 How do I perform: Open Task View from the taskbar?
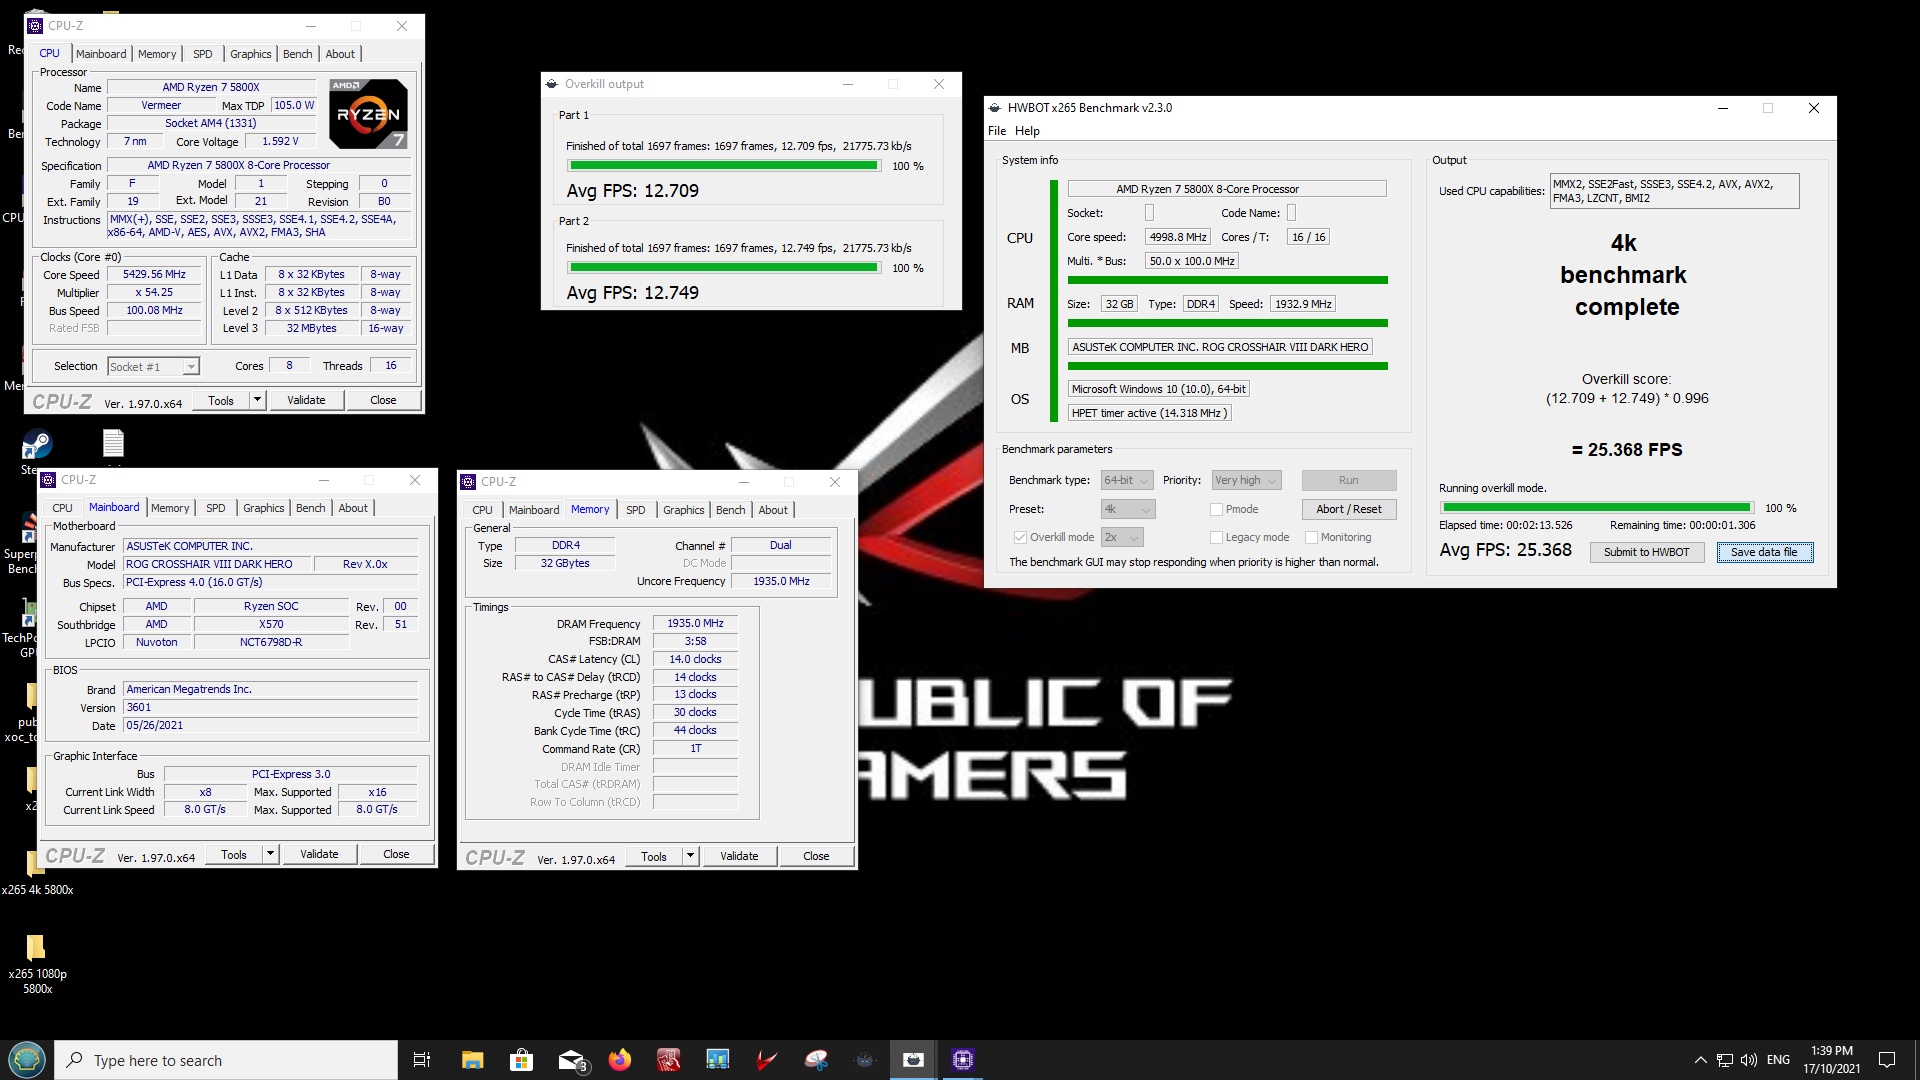tap(421, 1060)
